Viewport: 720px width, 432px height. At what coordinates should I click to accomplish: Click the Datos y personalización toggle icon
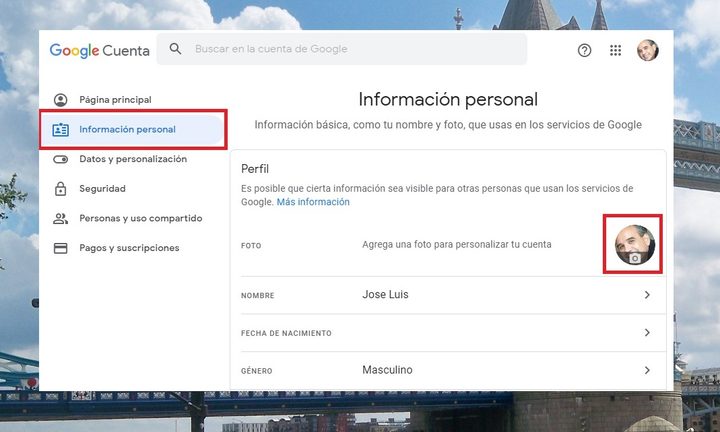pyautogui.click(x=61, y=159)
